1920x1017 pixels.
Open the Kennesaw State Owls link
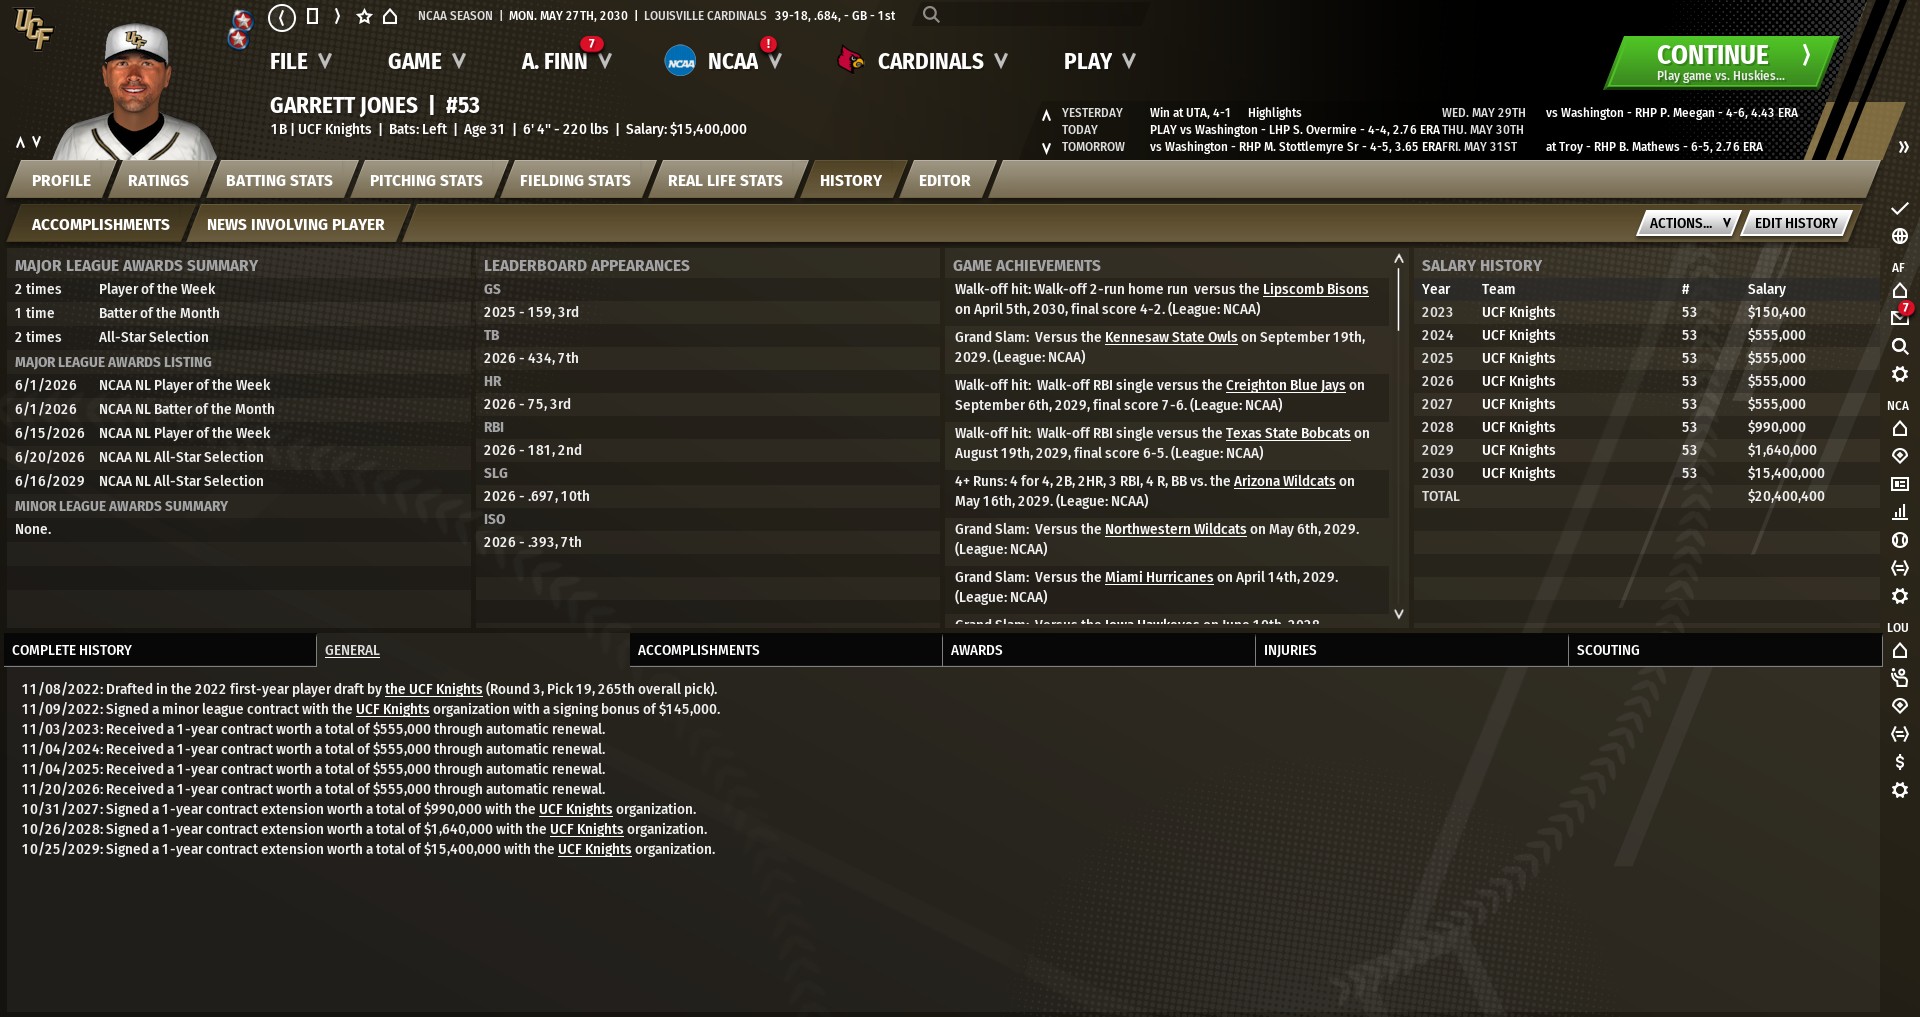[x=1171, y=337]
